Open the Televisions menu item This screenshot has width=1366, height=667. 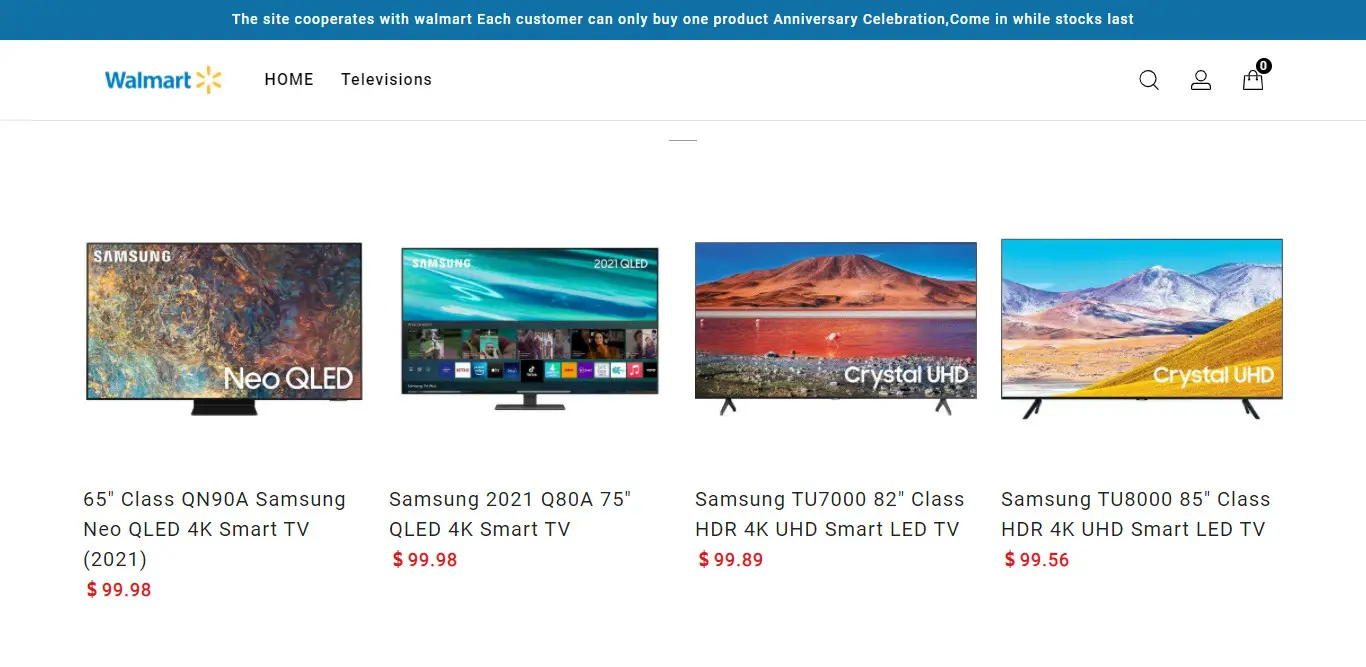click(x=386, y=80)
